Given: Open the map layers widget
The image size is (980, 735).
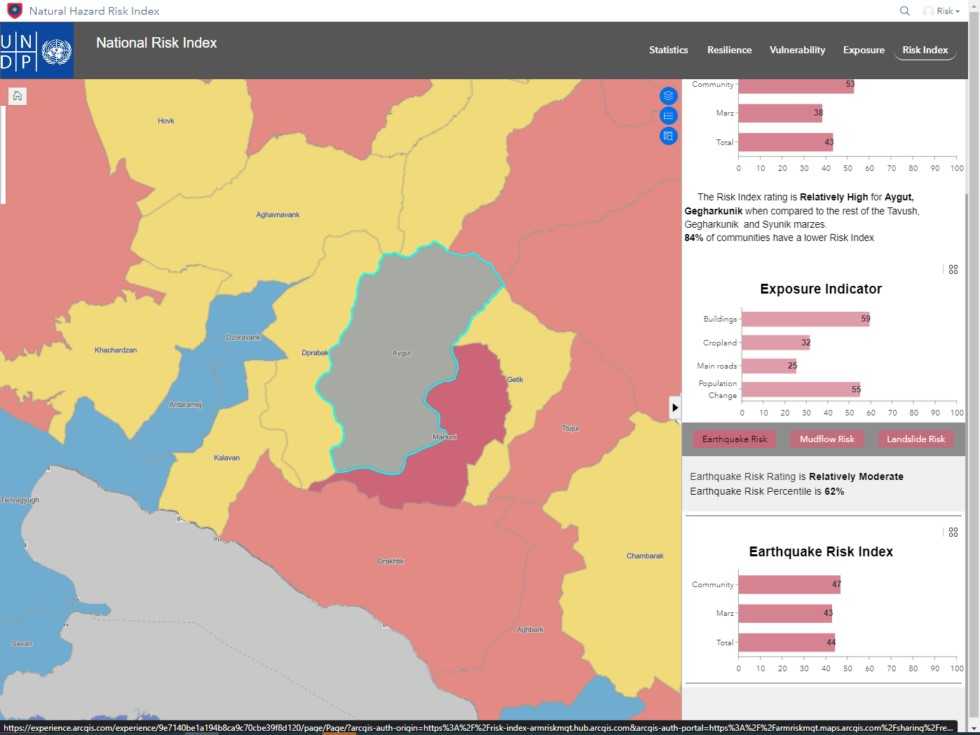Looking at the screenshot, I should pyautogui.click(x=669, y=96).
